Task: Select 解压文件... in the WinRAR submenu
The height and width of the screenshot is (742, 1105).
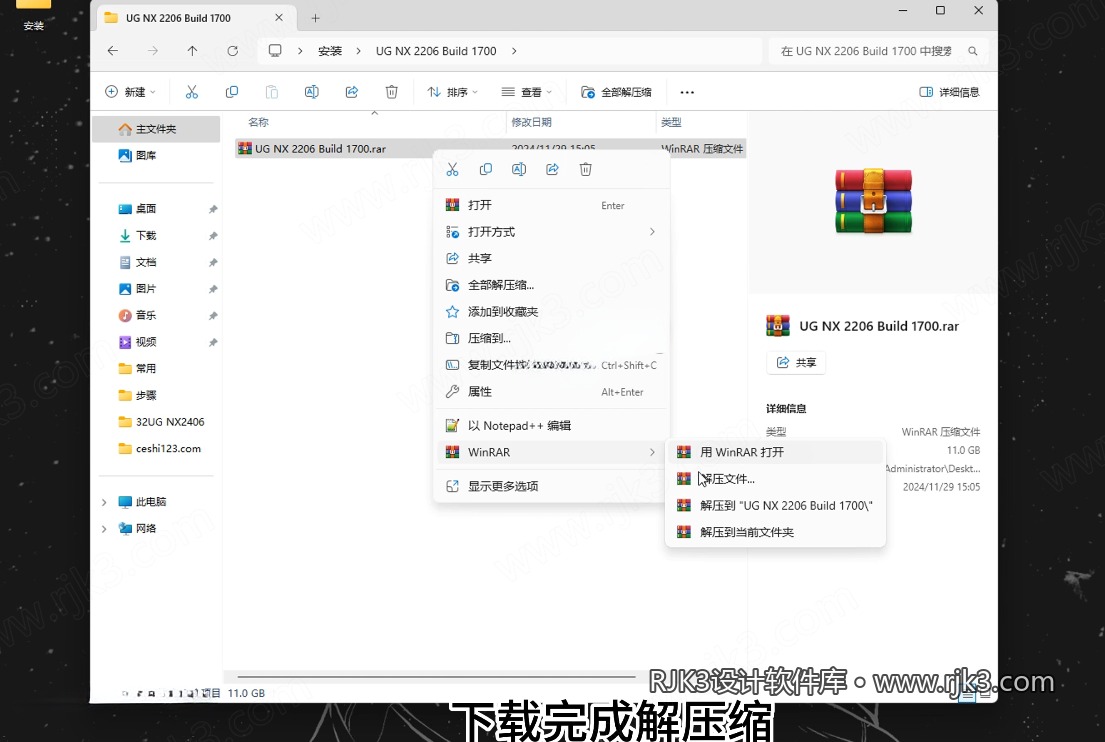Action: (x=775, y=479)
